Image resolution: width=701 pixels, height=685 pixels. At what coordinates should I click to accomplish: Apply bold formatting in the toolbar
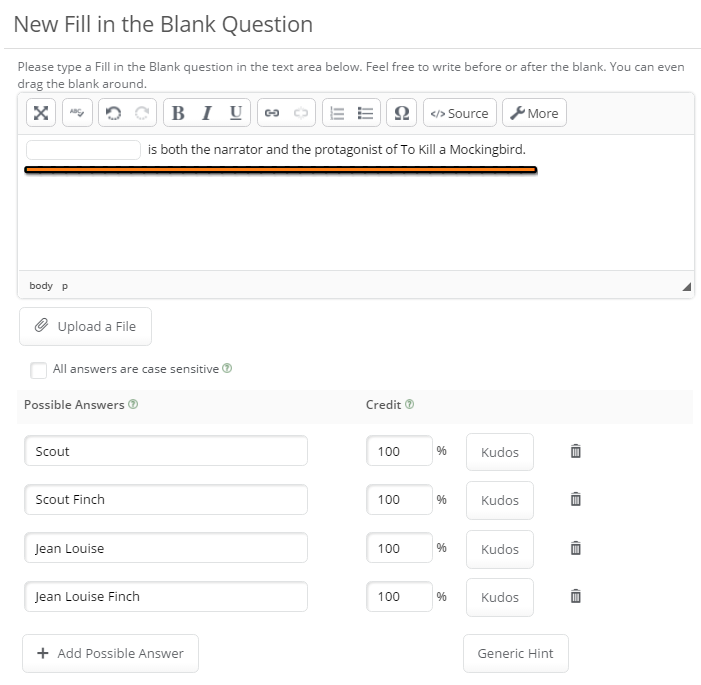(178, 113)
